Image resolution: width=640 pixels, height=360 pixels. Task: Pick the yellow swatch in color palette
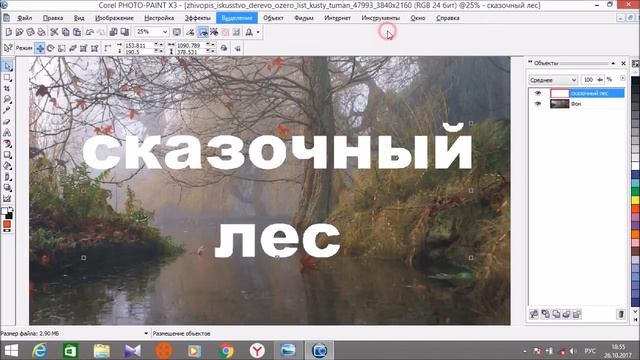(636, 200)
